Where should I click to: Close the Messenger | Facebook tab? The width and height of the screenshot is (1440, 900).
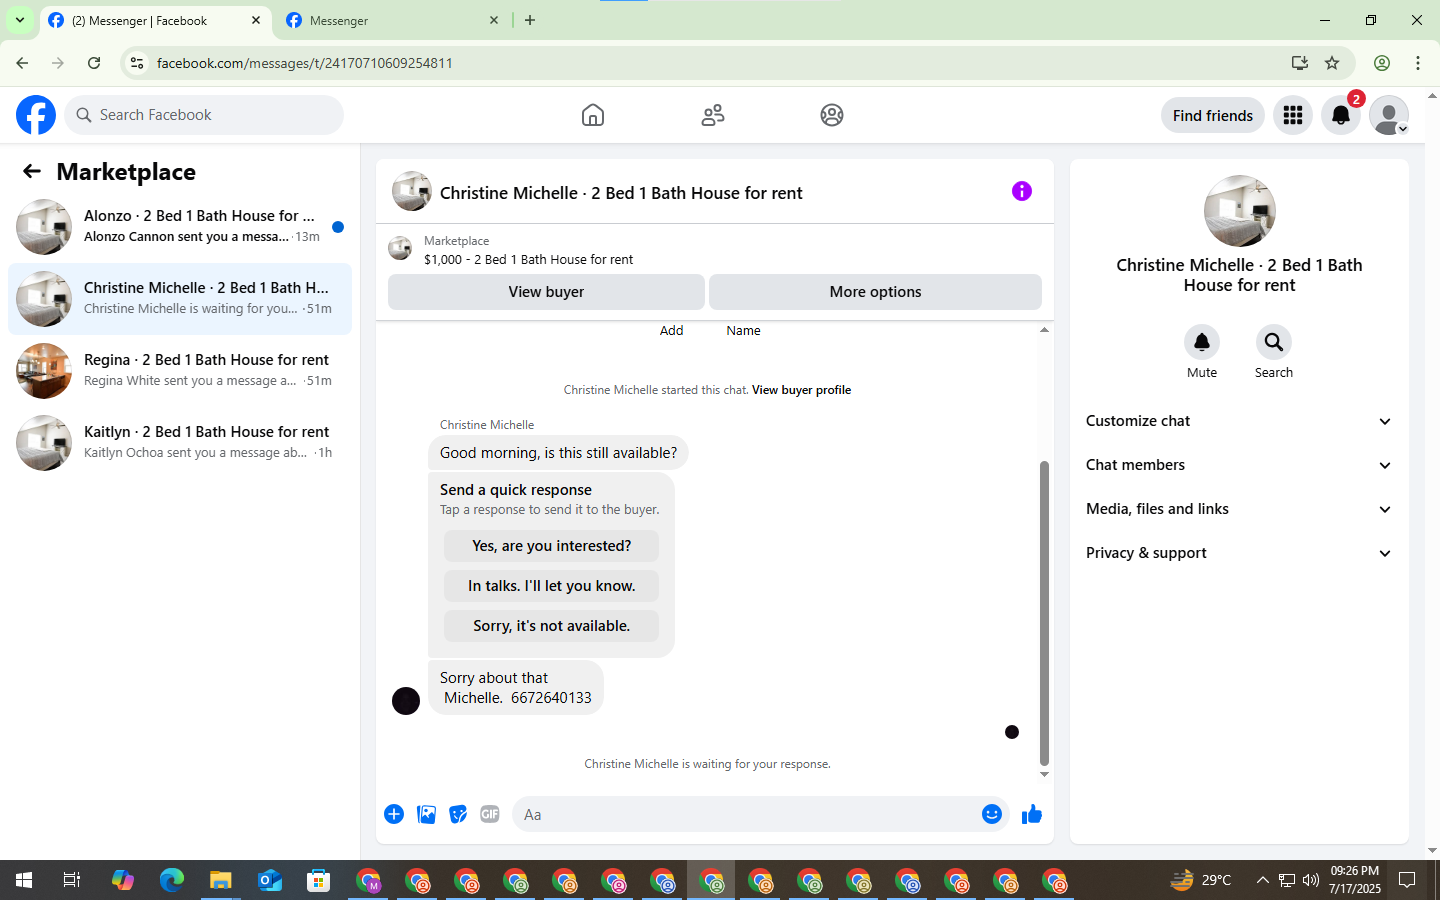(x=256, y=20)
